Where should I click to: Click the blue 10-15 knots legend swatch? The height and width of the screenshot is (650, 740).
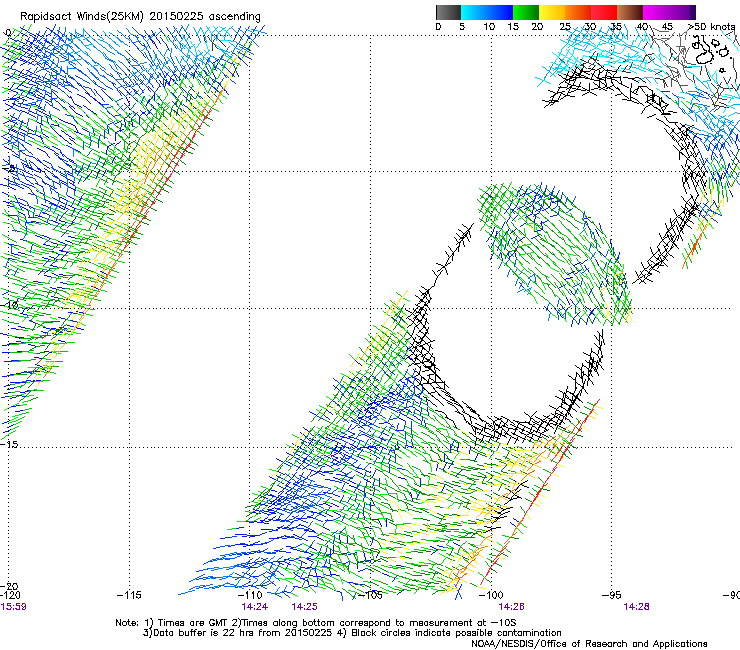pos(500,12)
